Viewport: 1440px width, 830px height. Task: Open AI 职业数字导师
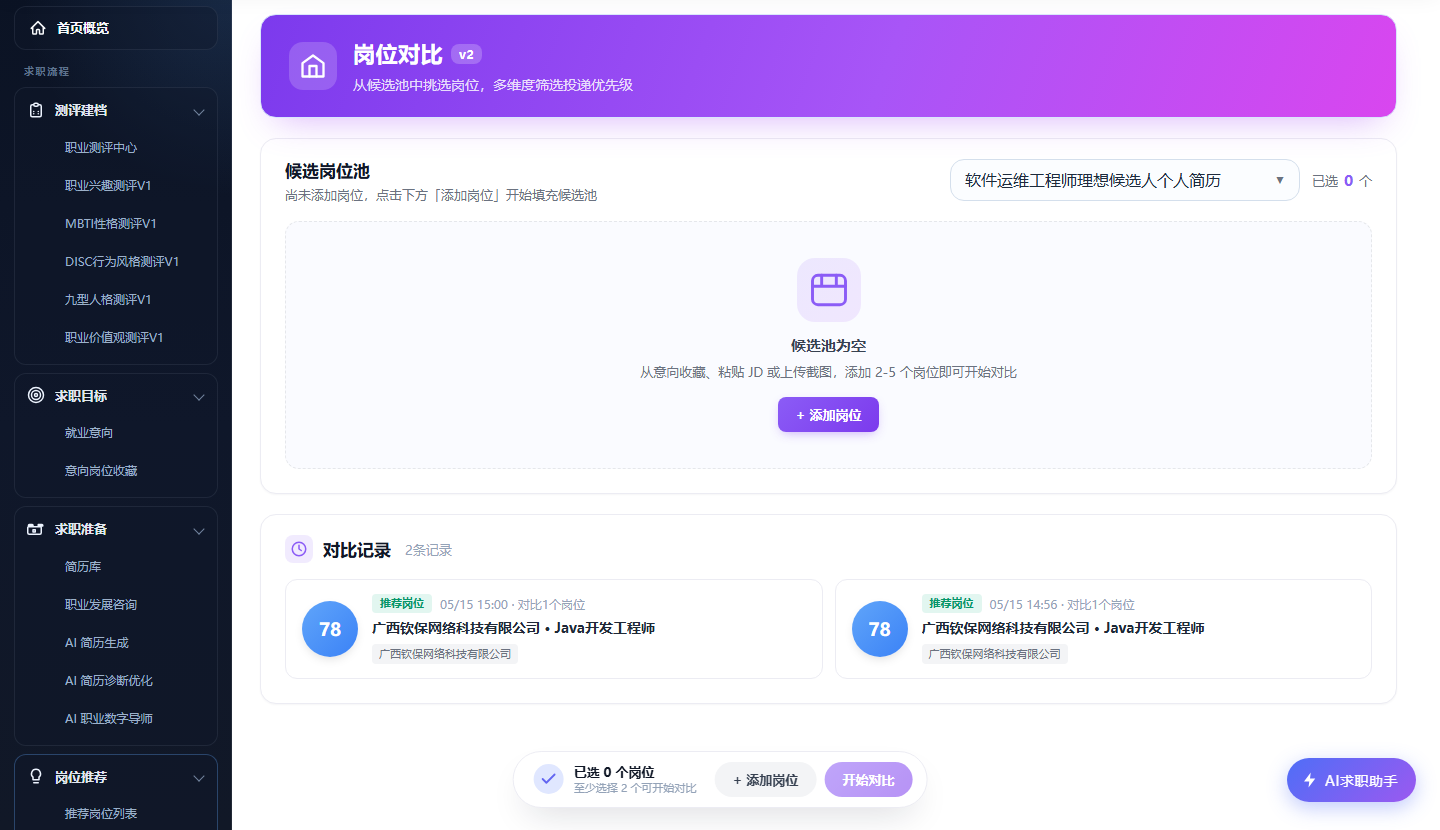click(109, 719)
